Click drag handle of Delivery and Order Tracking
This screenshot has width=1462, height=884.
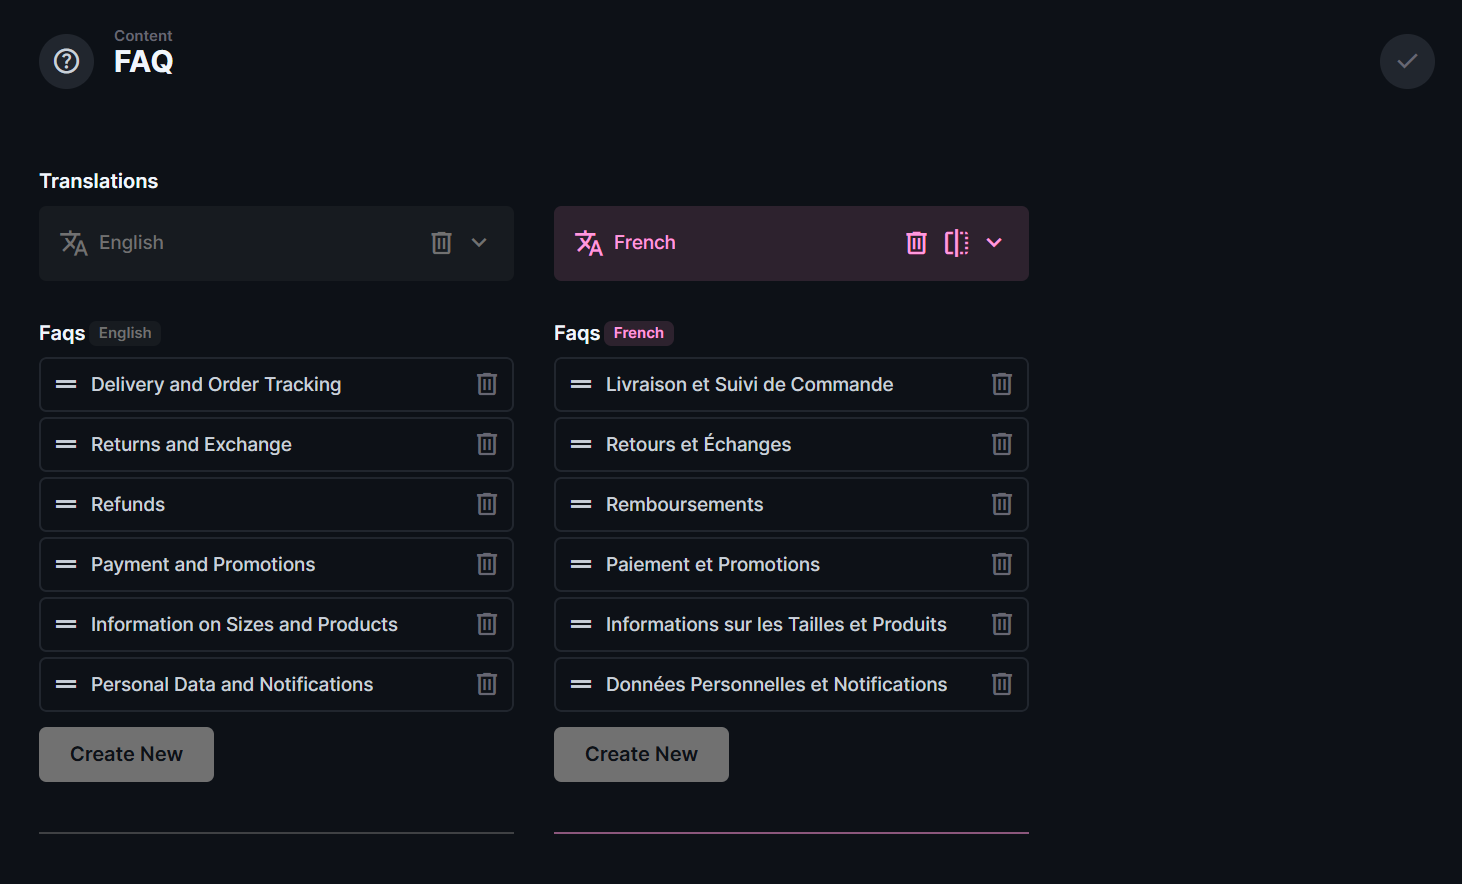66,384
